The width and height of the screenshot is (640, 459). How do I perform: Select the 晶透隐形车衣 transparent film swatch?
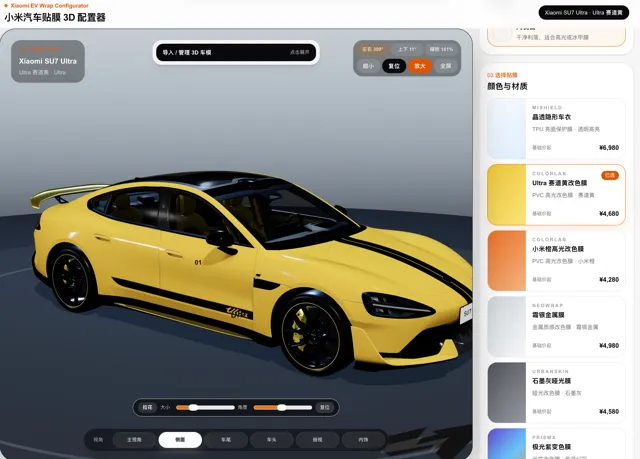556,129
